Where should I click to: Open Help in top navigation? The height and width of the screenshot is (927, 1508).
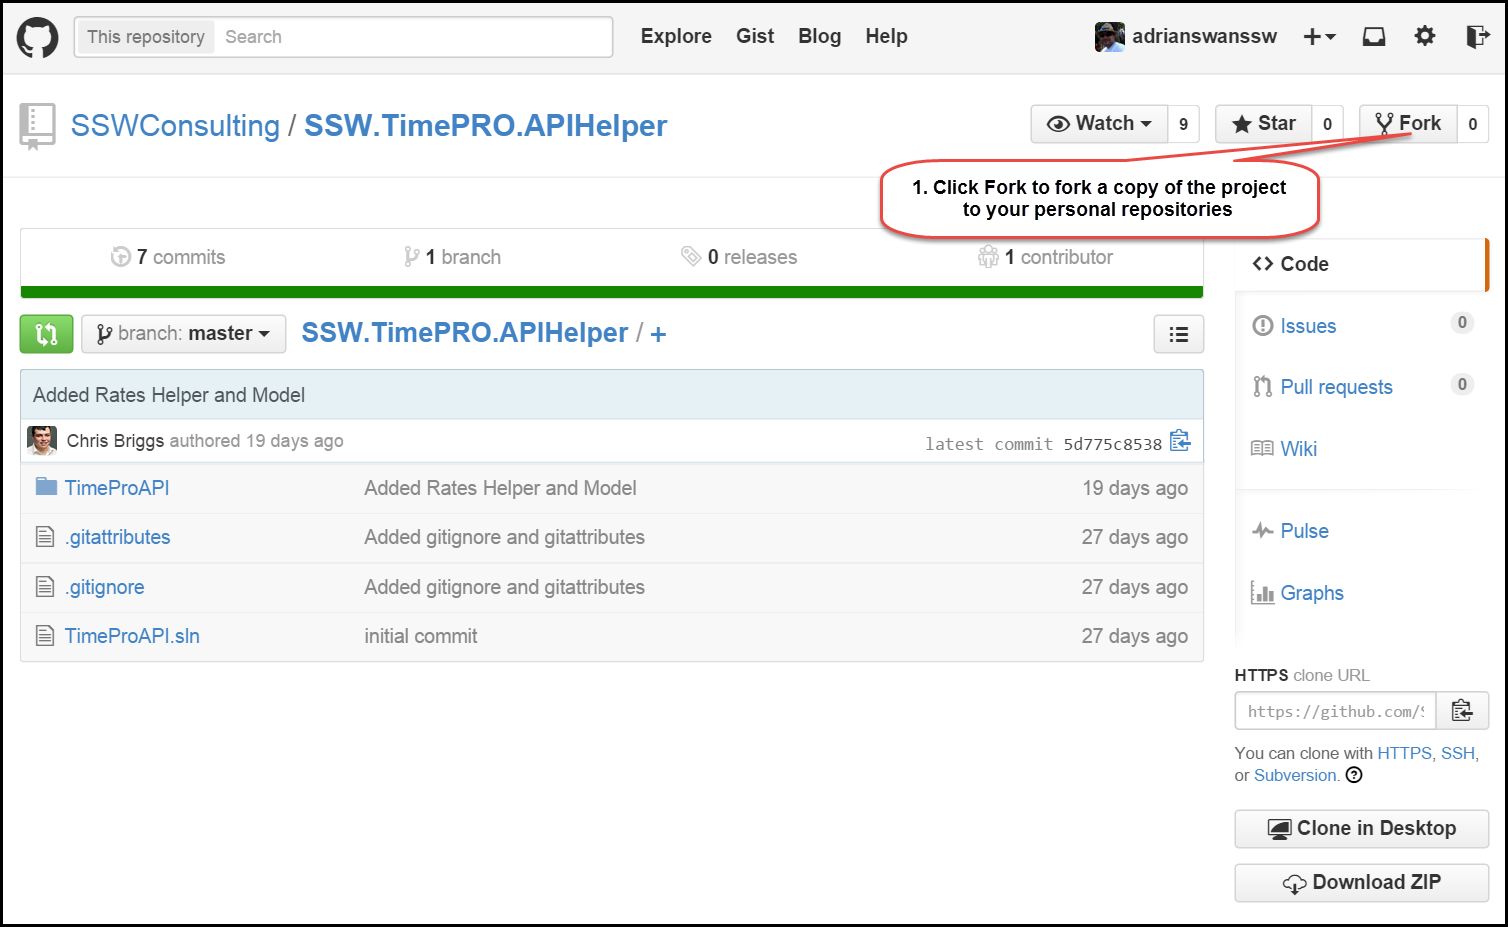[x=886, y=37]
